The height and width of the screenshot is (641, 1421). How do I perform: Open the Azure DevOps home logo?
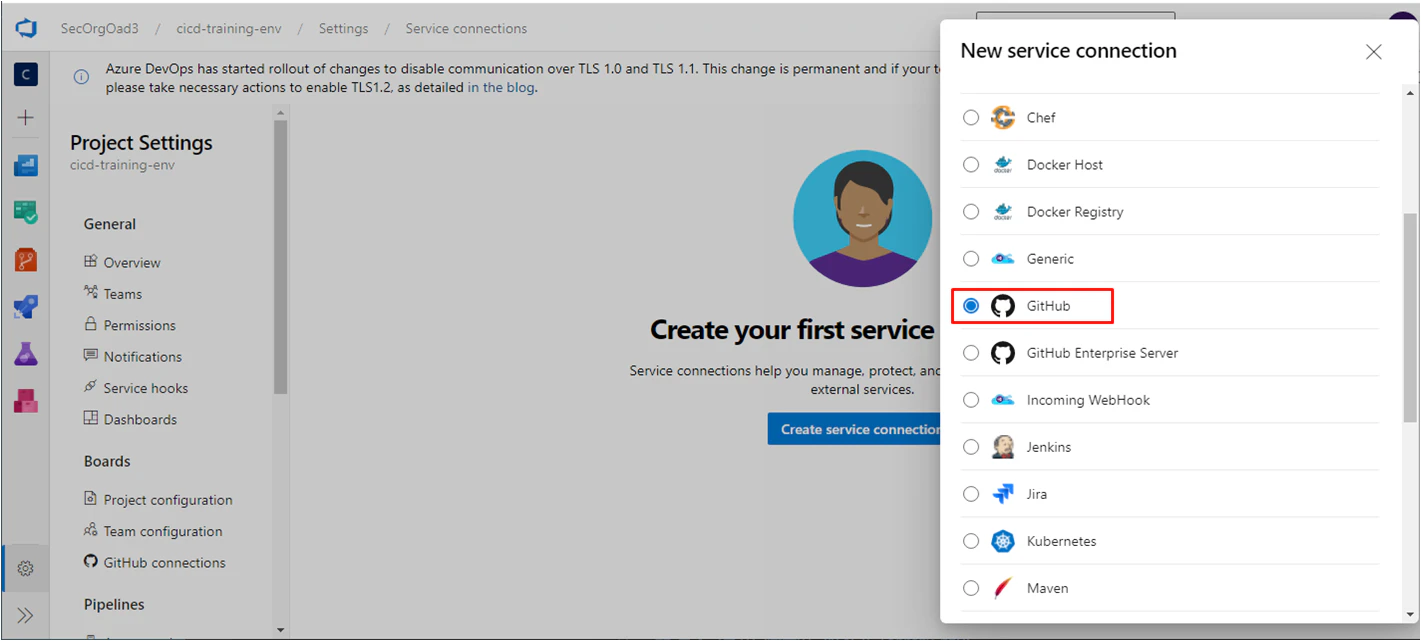(26, 28)
